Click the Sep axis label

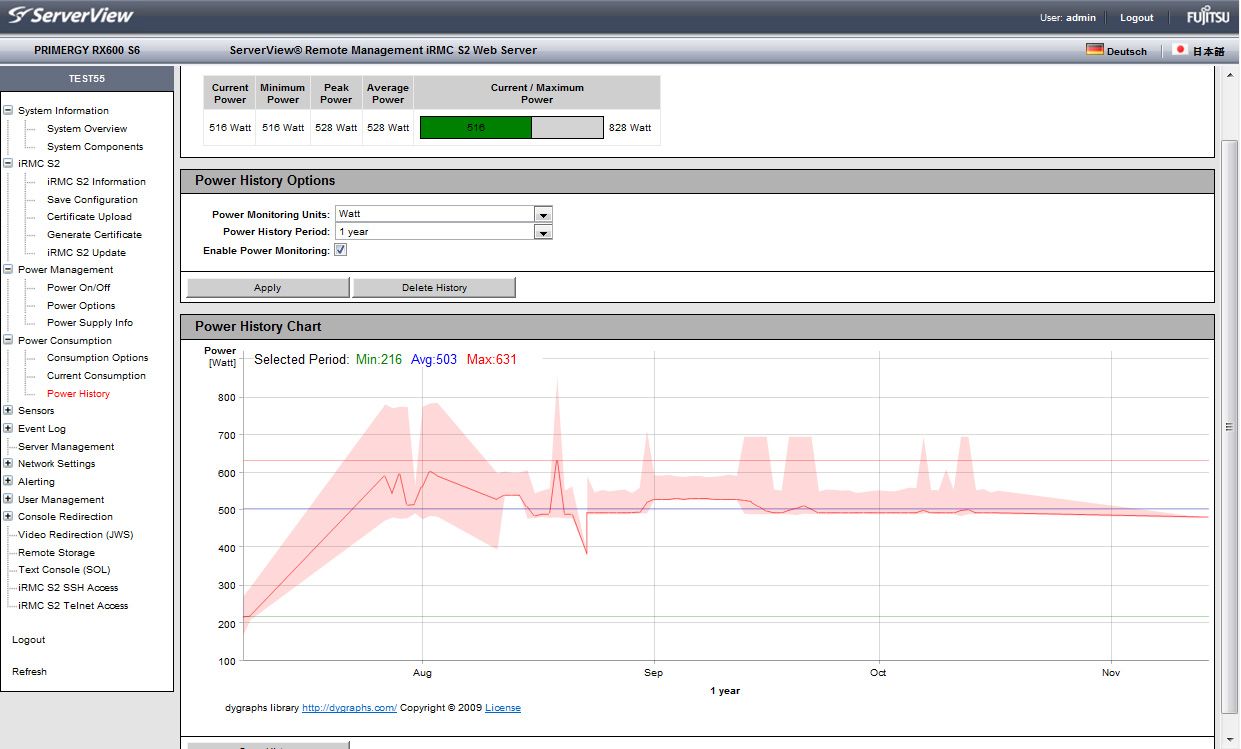[x=654, y=673]
